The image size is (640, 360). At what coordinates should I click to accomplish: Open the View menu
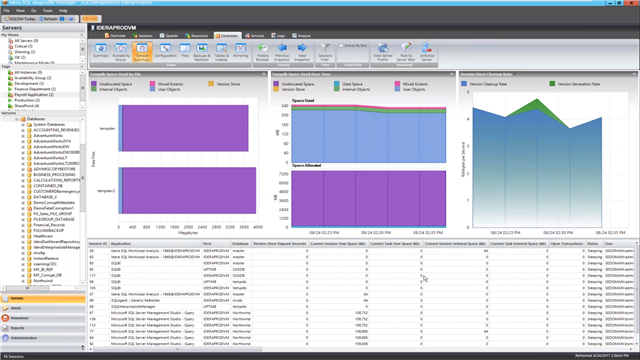pyautogui.click(x=20, y=11)
